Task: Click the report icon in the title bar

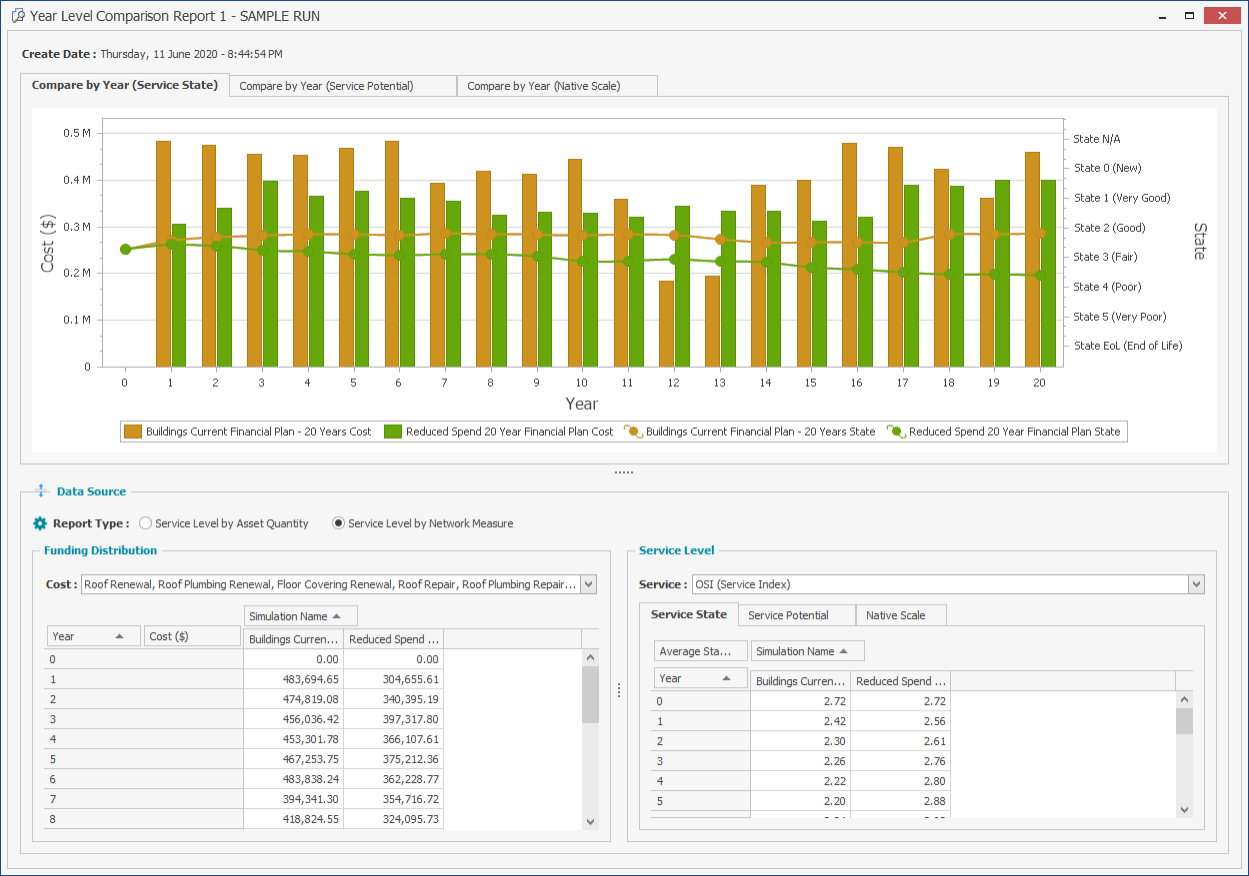Action: click(x=17, y=16)
